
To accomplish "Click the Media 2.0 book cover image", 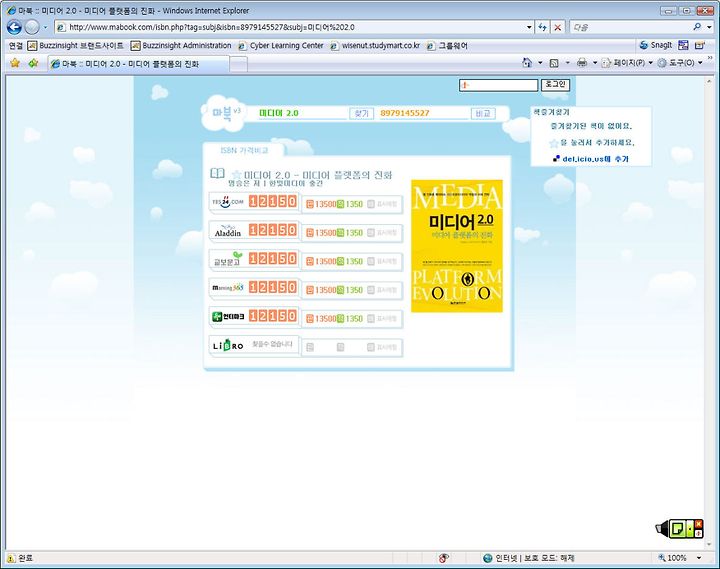I will pyautogui.click(x=457, y=246).
